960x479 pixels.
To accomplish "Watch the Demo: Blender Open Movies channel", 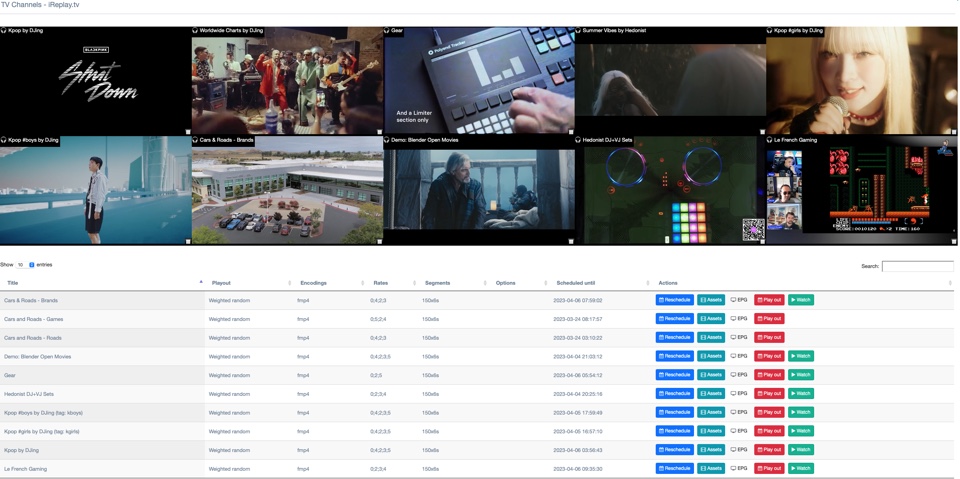I will pyautogui.click(x=801, y=356).
